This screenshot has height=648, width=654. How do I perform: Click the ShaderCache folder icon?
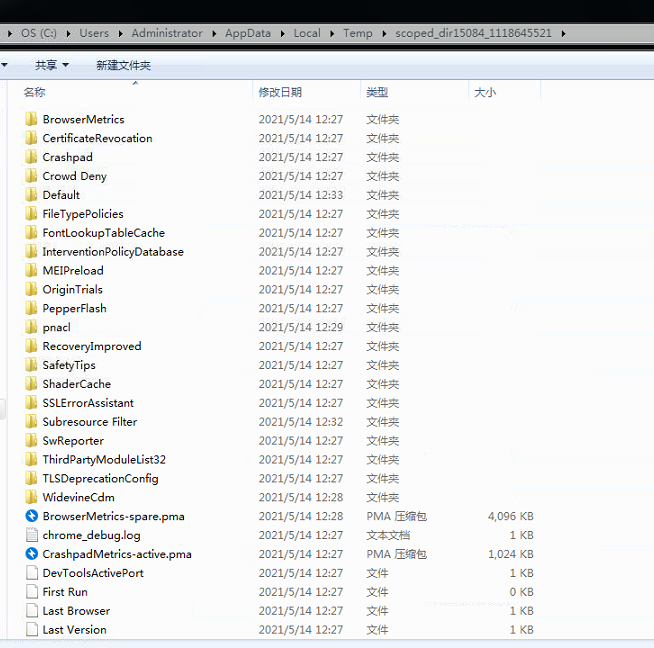31,384
